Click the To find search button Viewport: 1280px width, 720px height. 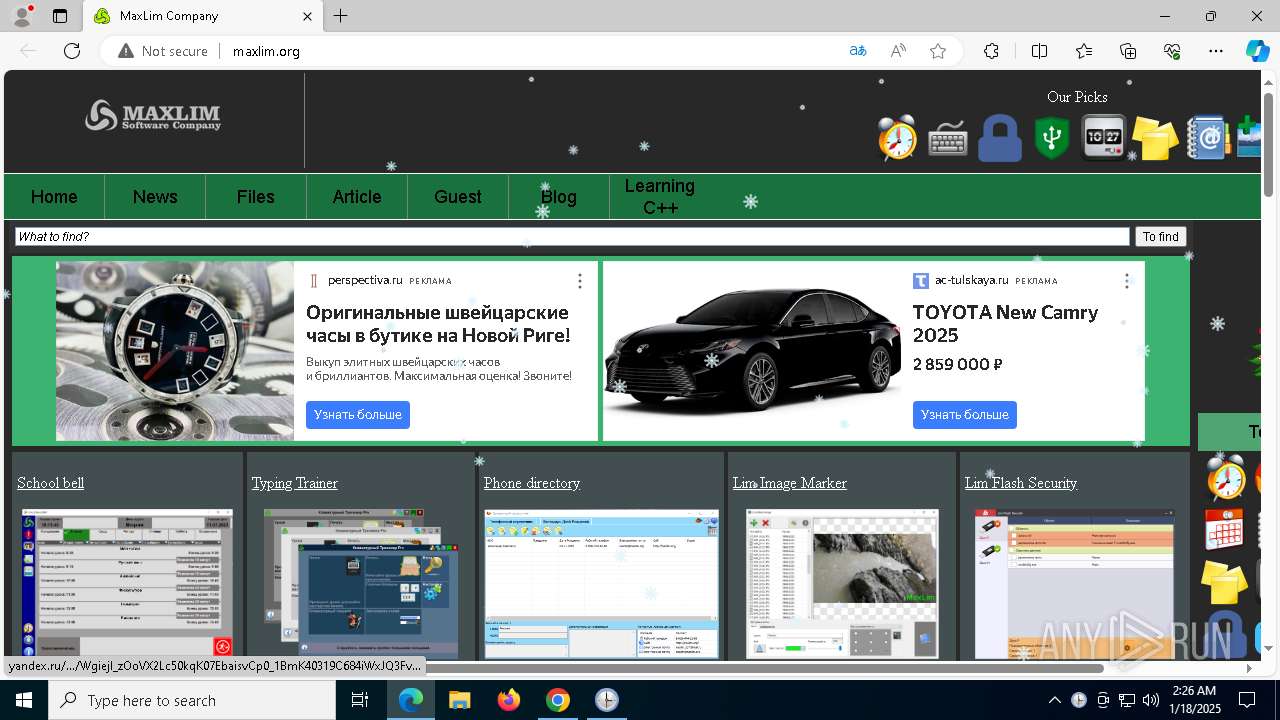point(1161,237)
